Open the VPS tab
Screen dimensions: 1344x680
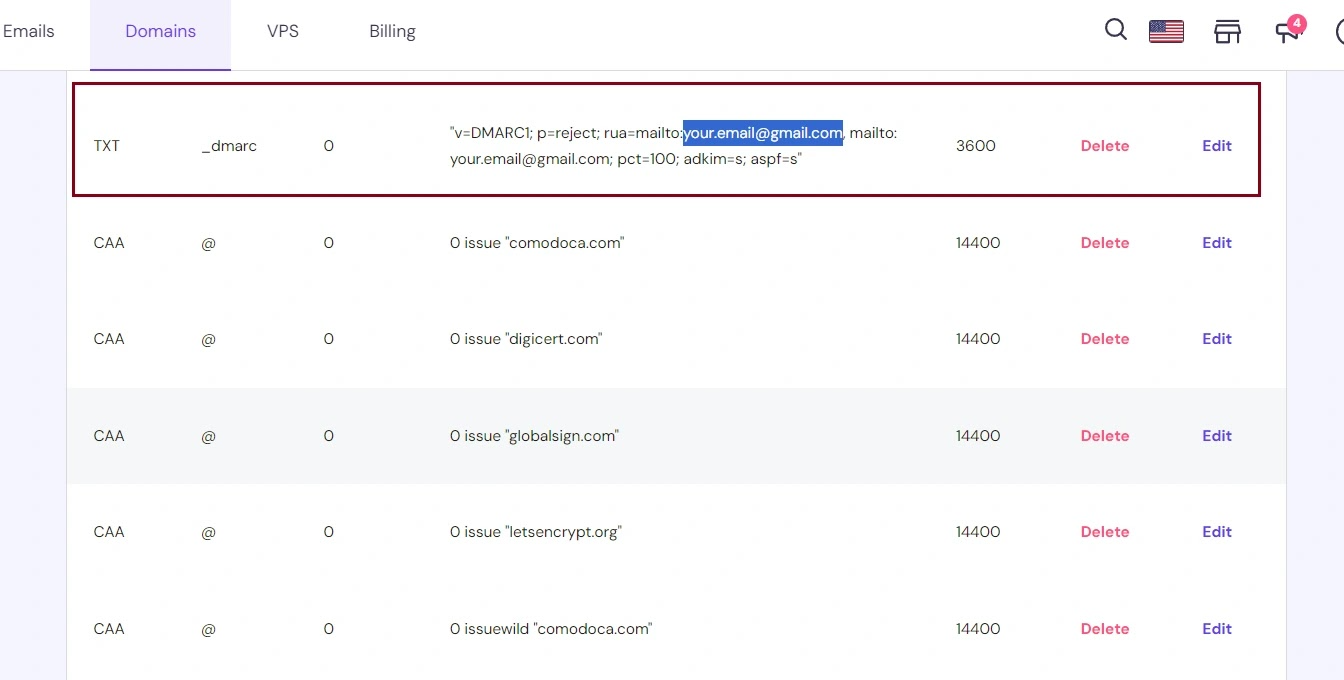283,31
